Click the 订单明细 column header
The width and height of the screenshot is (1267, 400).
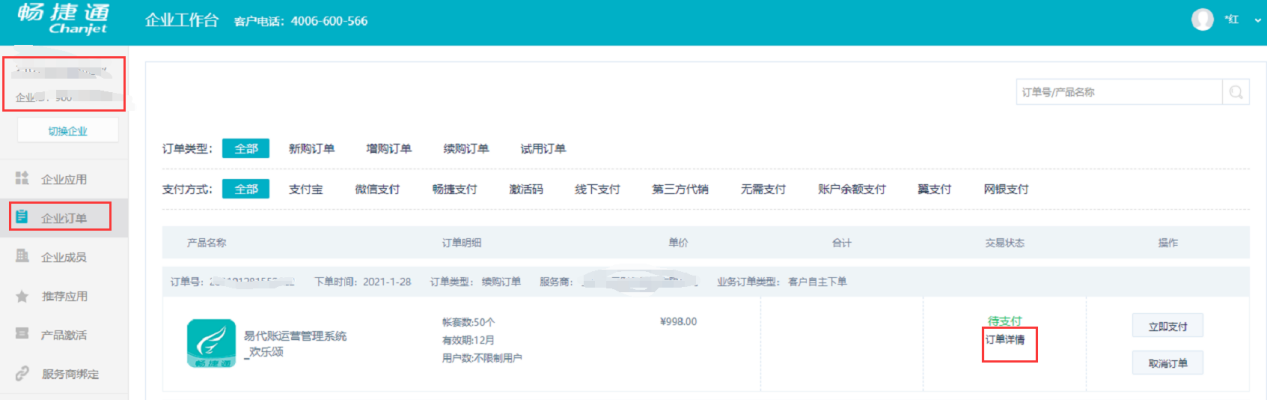point(462,243)
